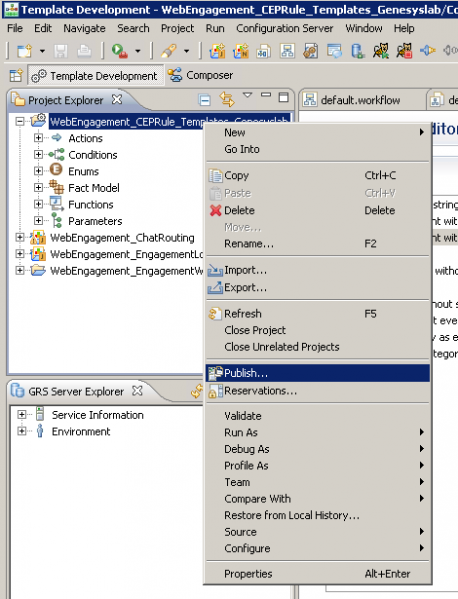
Task: Select the WebEngagement_ChatRouting project
Action: click(x=122, y=238)
